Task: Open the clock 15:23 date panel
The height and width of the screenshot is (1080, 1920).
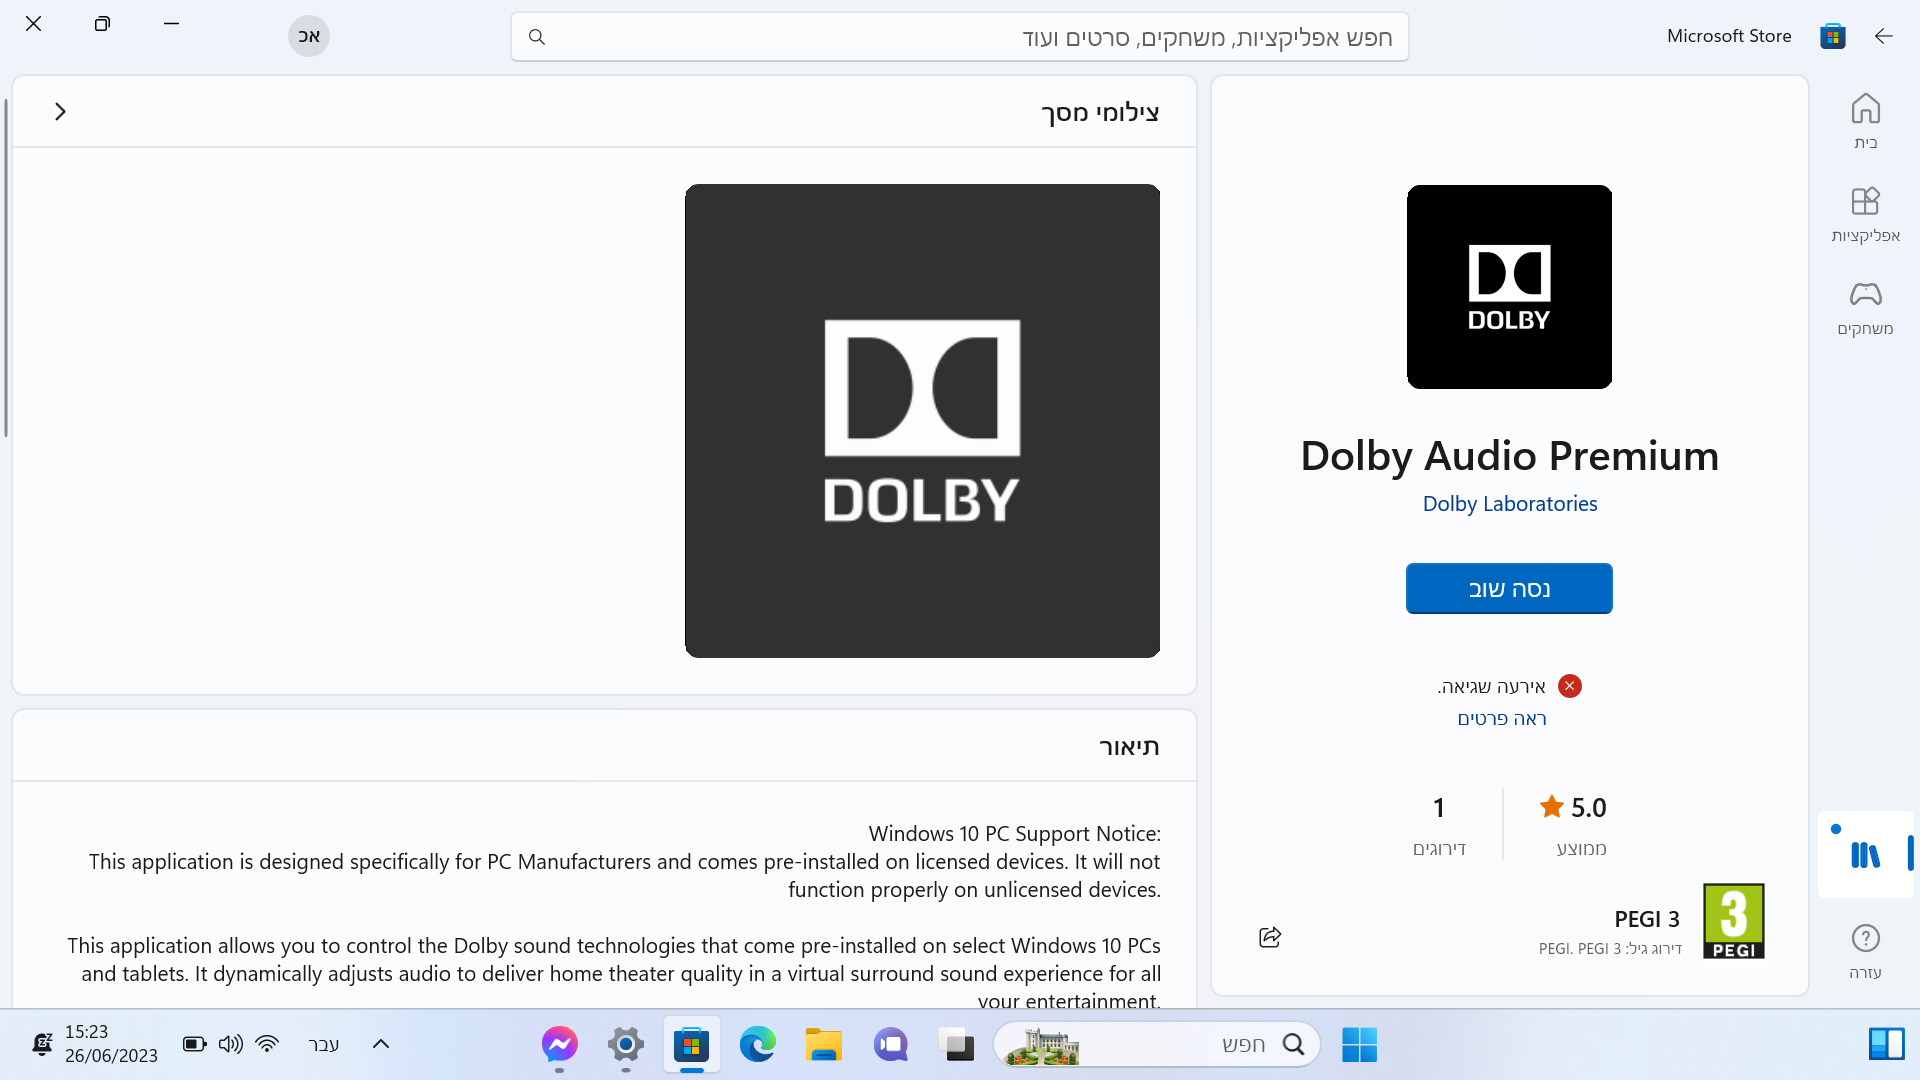Action: point(111,1044)
